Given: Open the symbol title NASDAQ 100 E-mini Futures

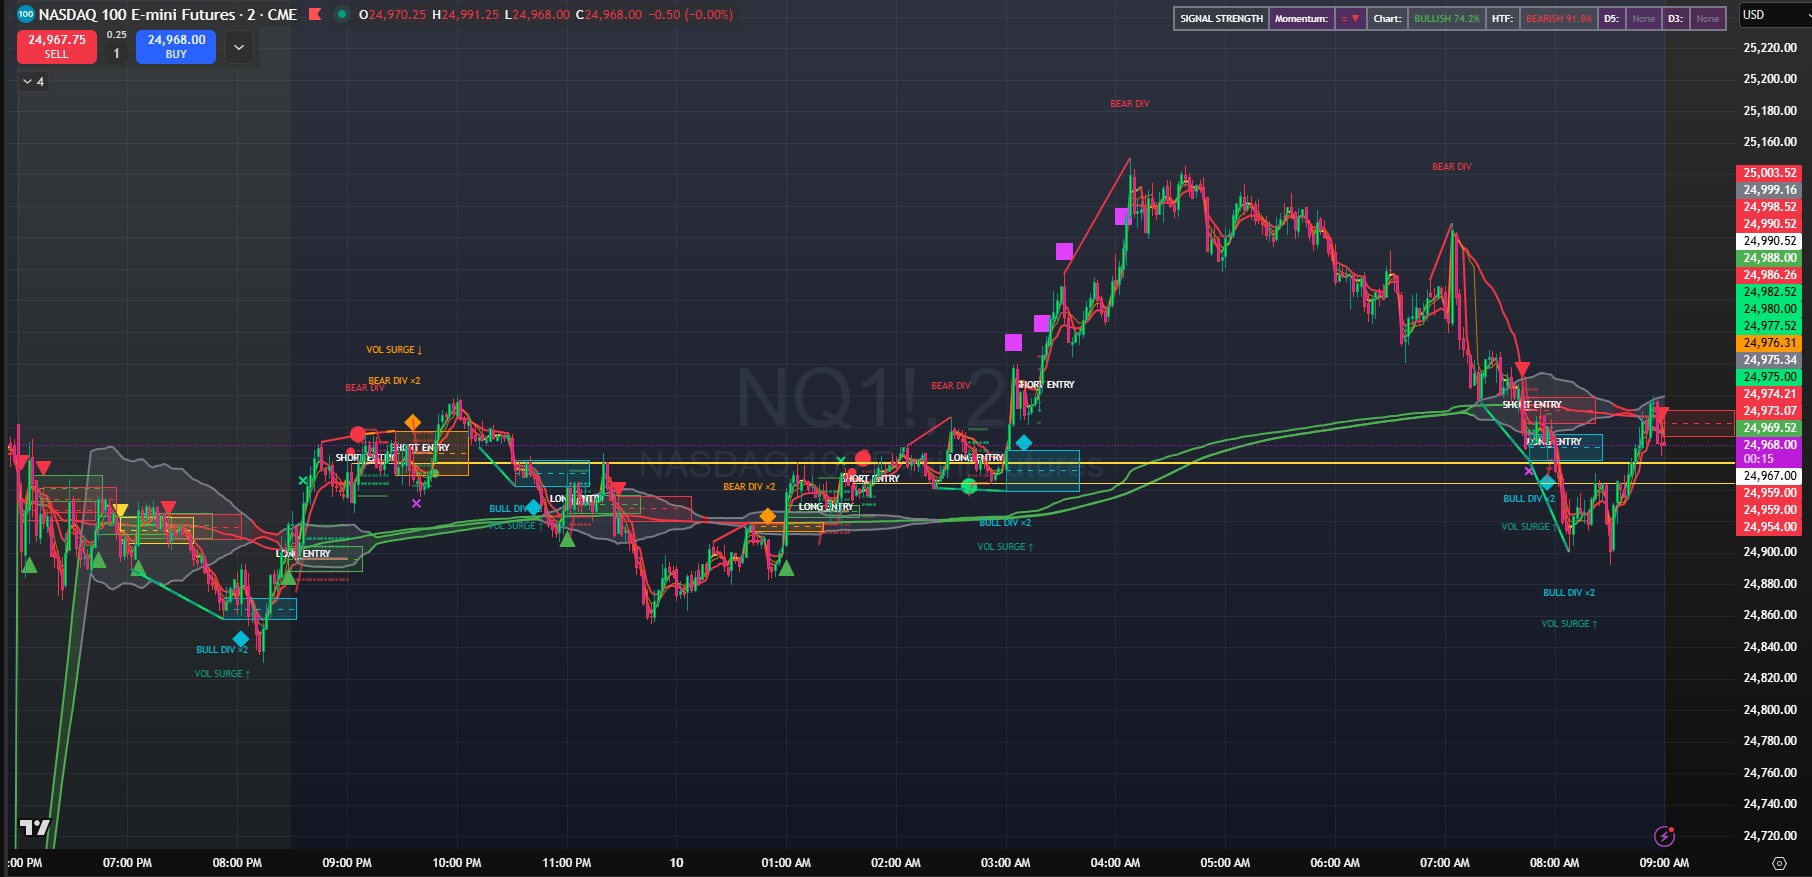Looking at the screenshot, I should click(167, 15).
